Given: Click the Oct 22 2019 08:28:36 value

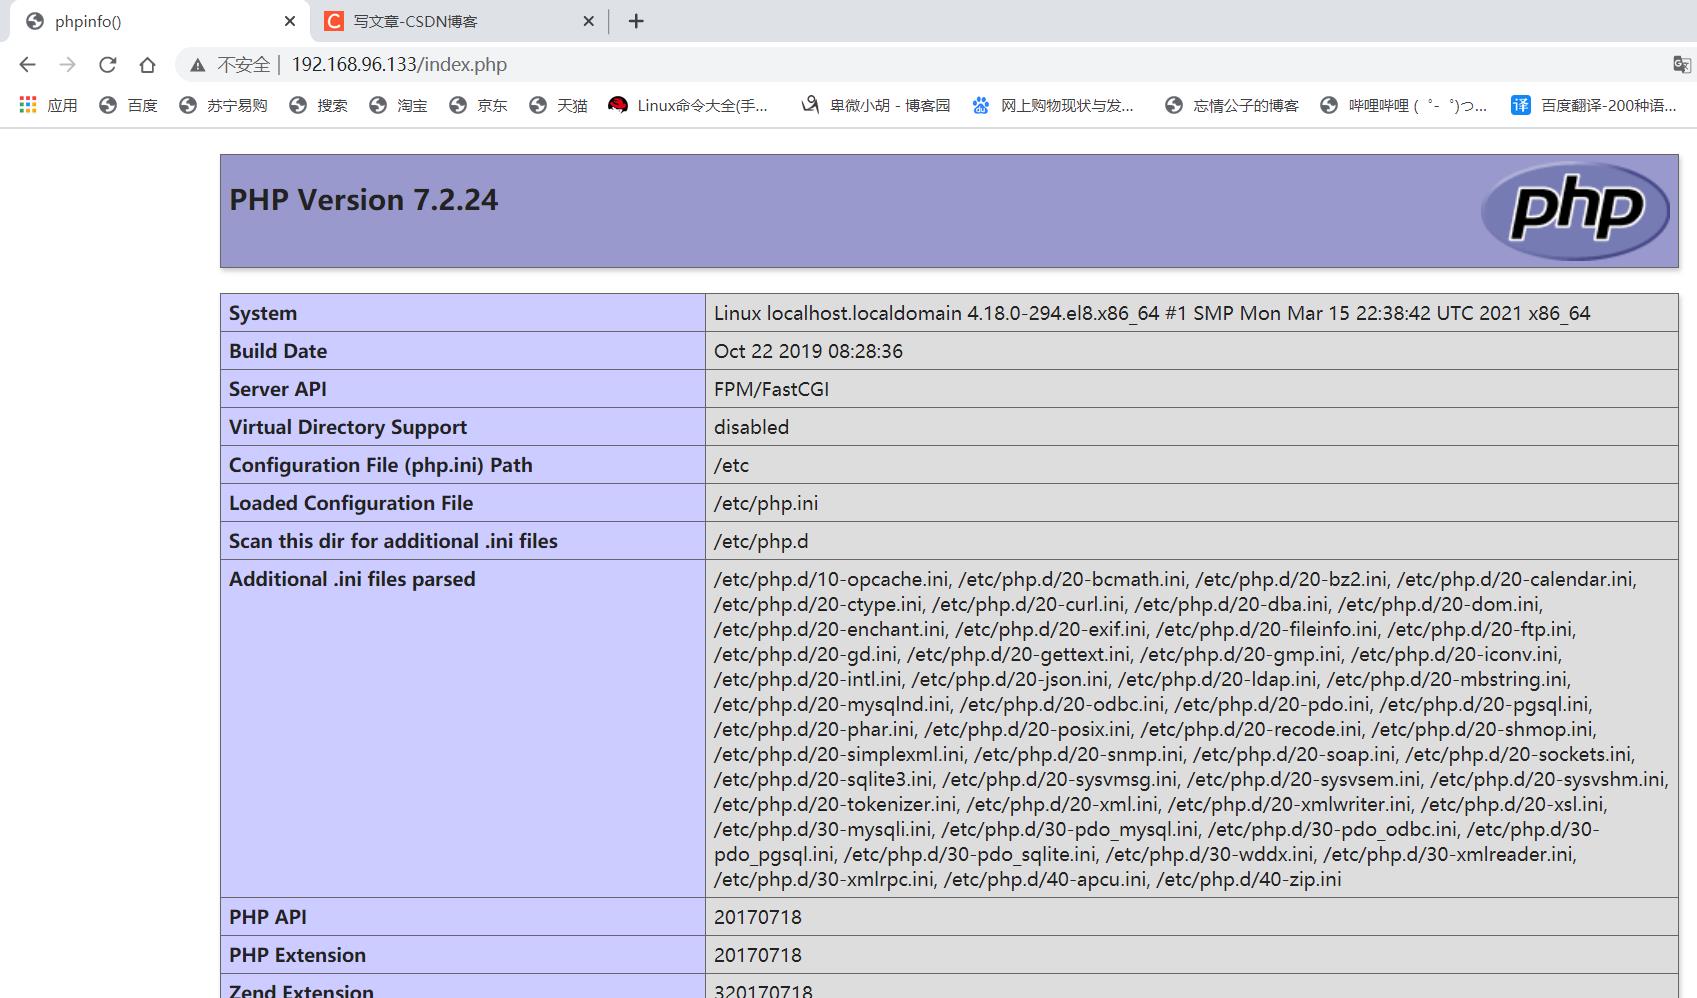Looking at the screenshot, I should pyautogui.click(x=808, y=351).
